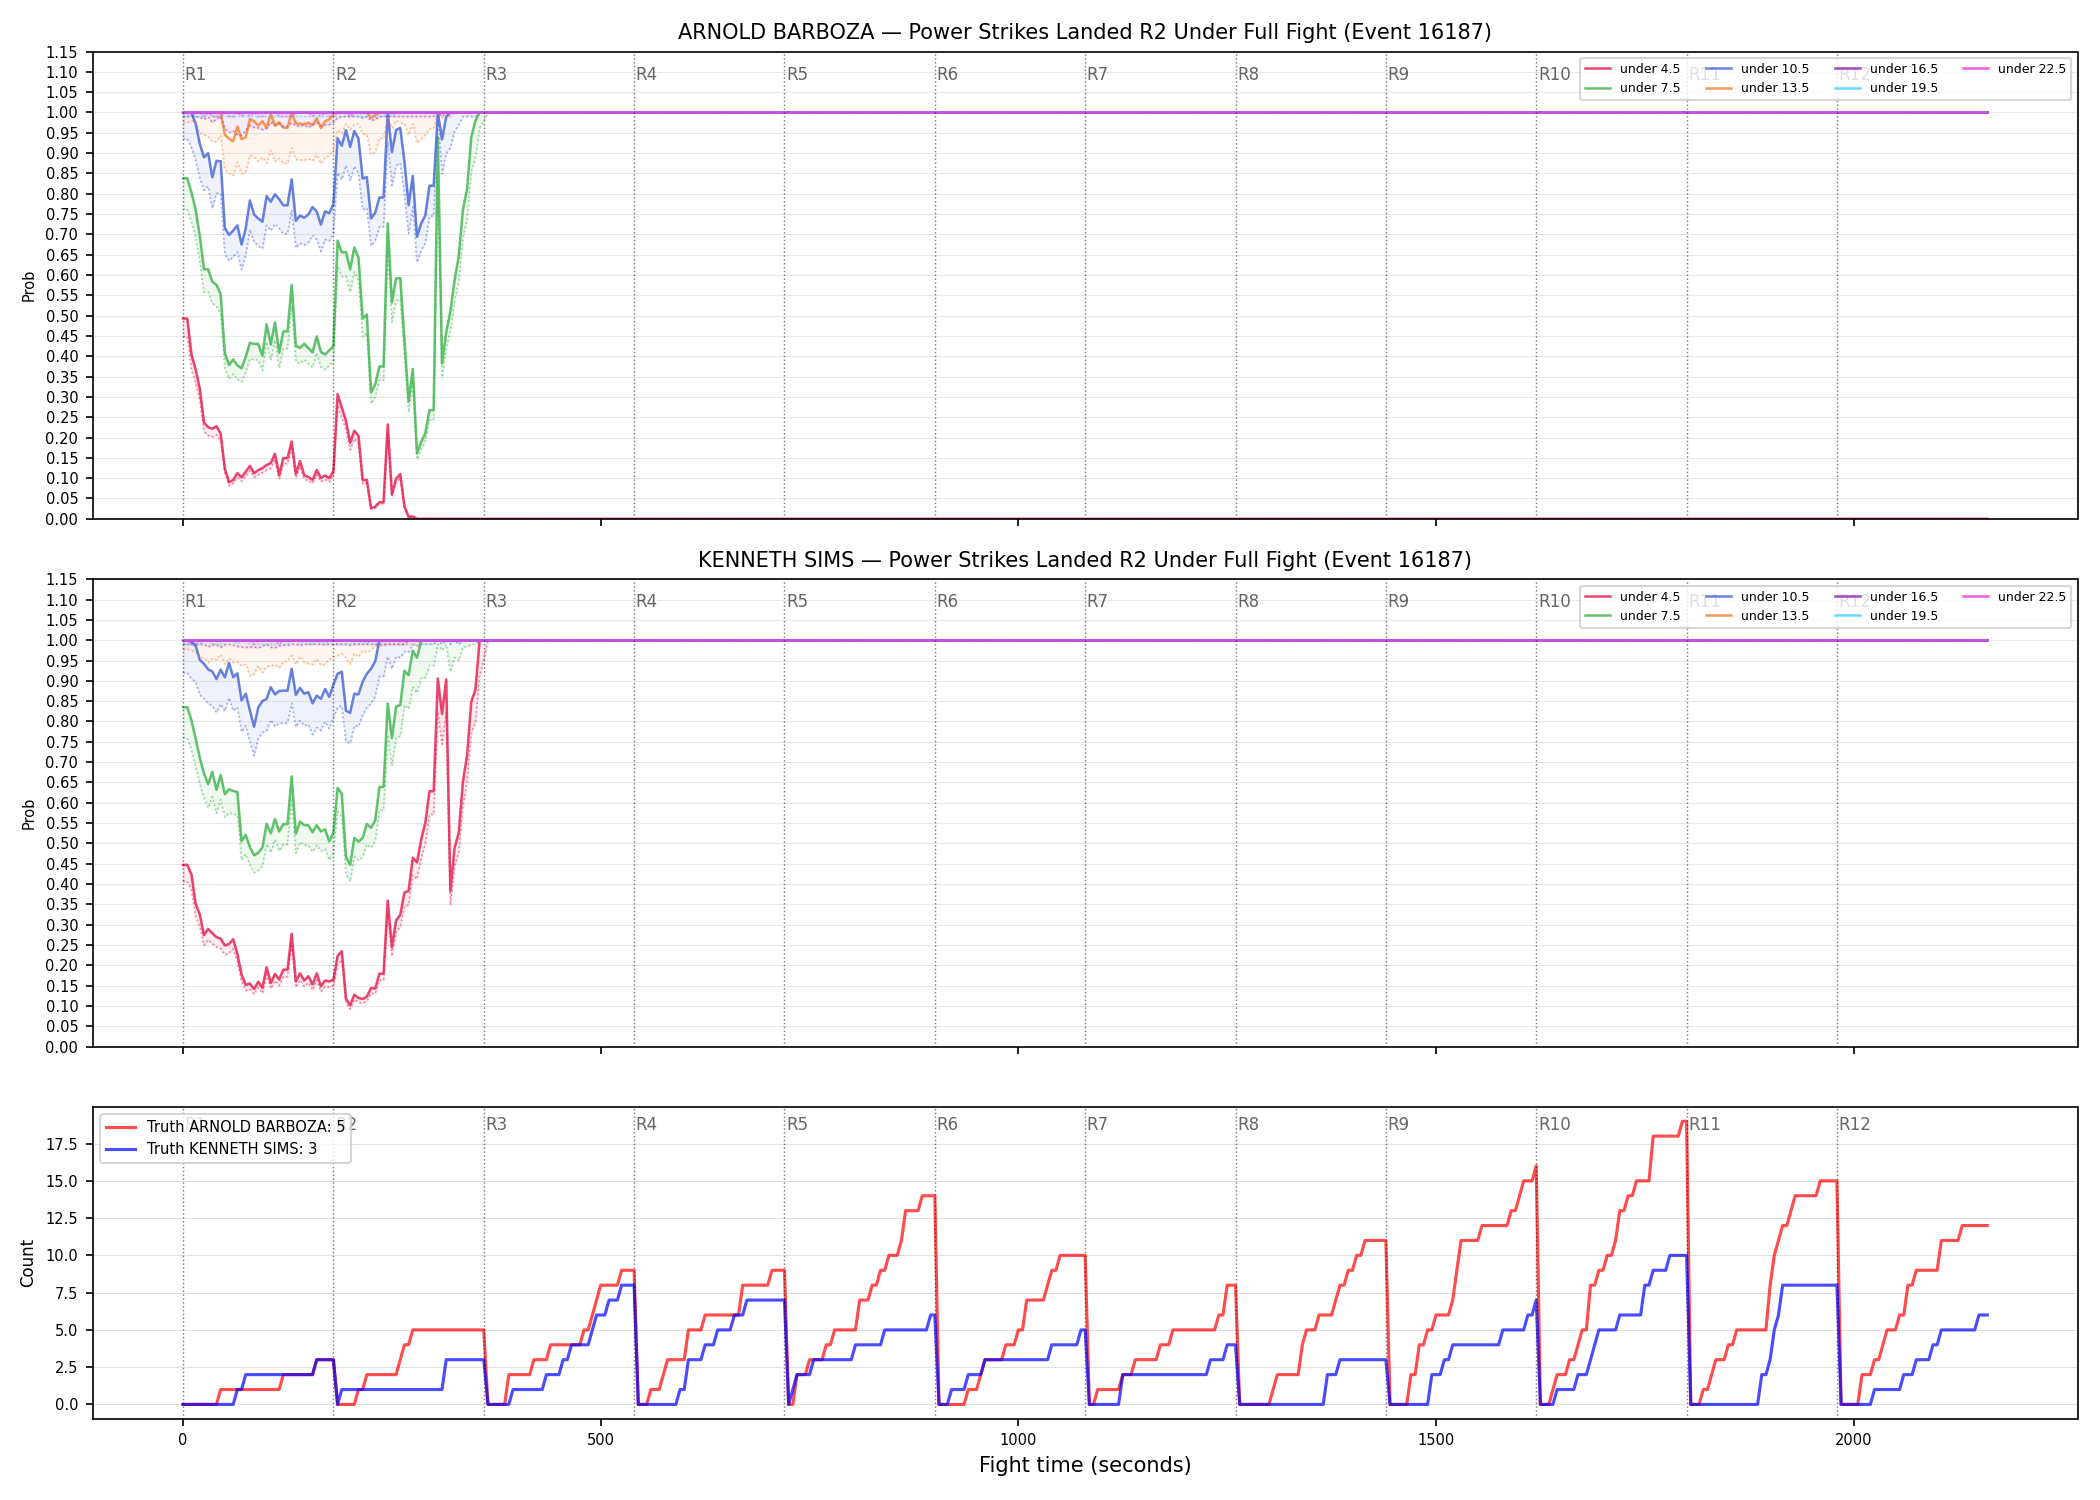Click the R3 round marker in Count chart
2100x1500 pixels.
[x=496, y=1124]
